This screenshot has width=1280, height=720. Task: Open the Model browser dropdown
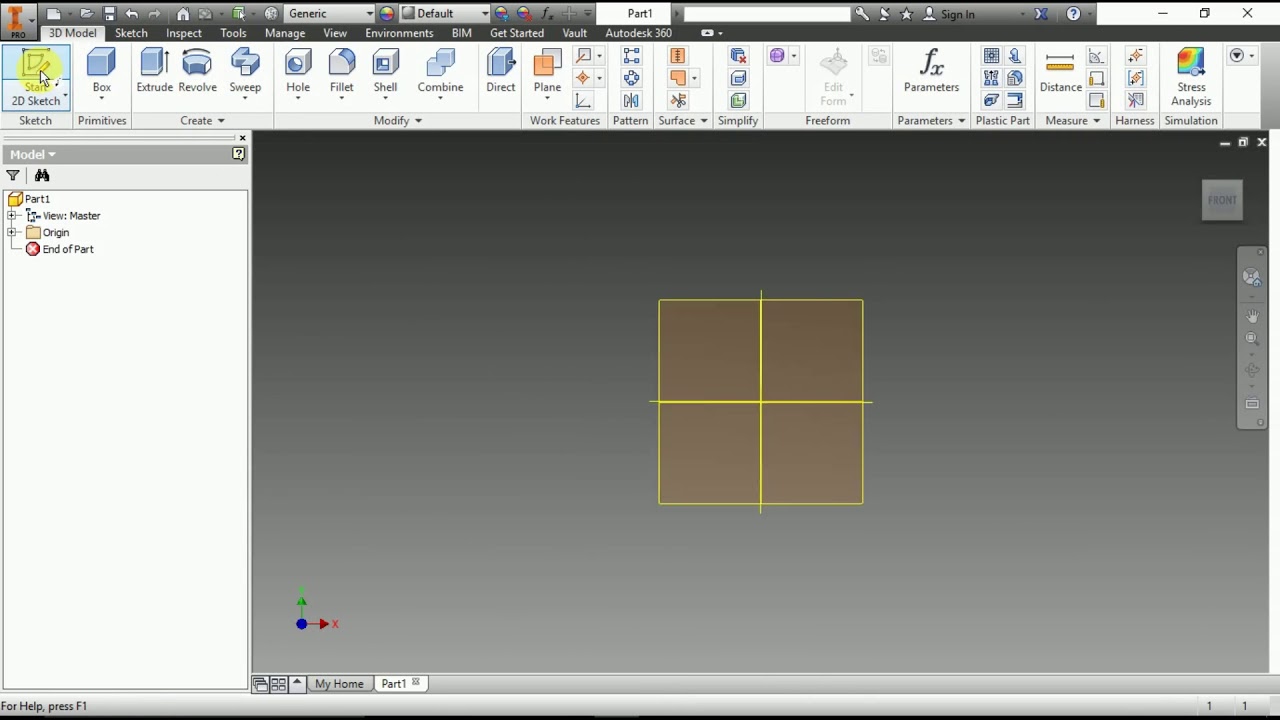(x=33, y=154)
